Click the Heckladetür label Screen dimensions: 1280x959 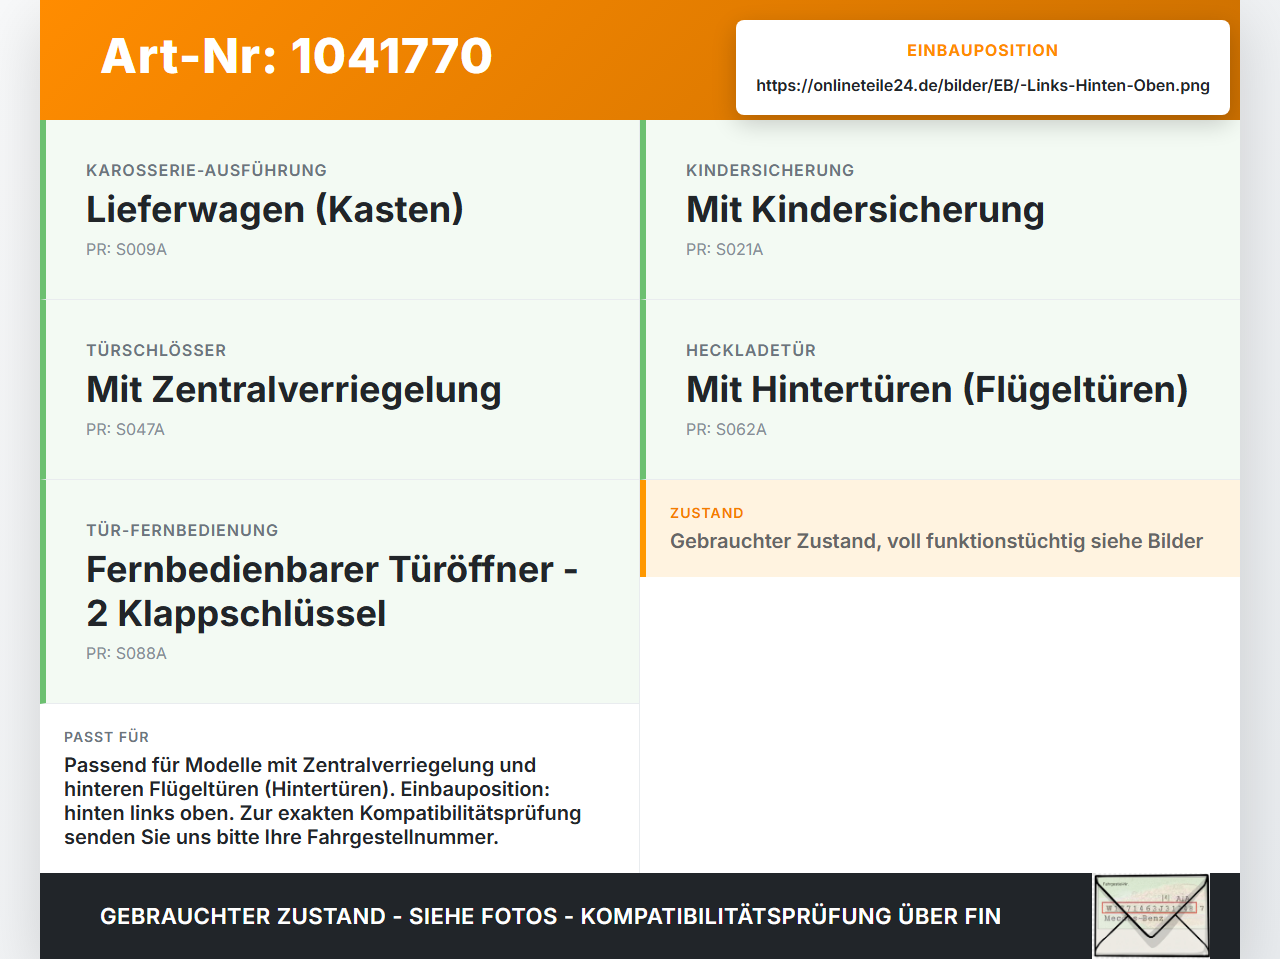[x=751, y=350]
